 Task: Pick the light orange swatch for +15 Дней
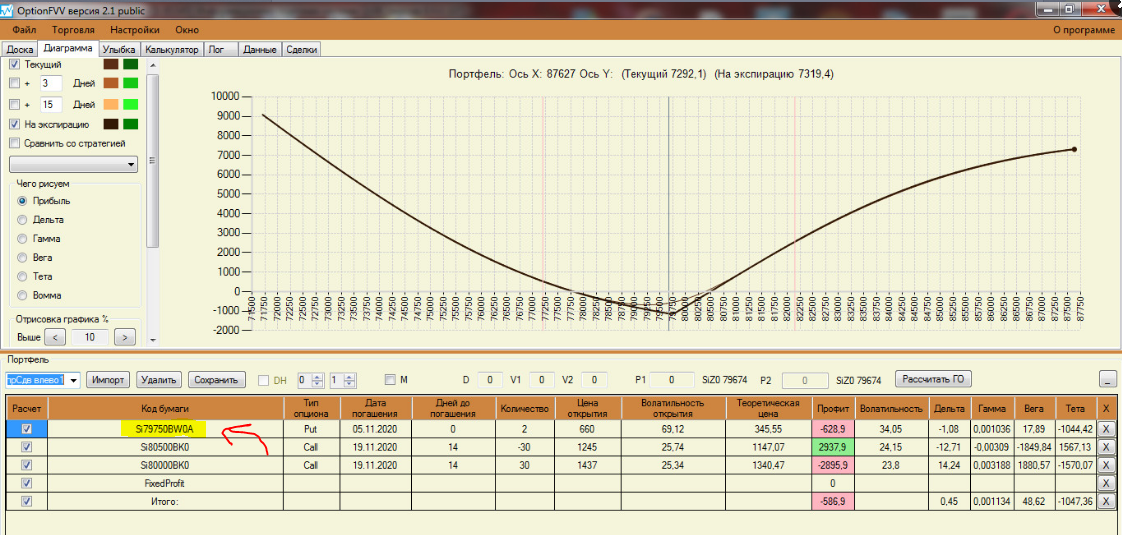(x=110, y=104)
